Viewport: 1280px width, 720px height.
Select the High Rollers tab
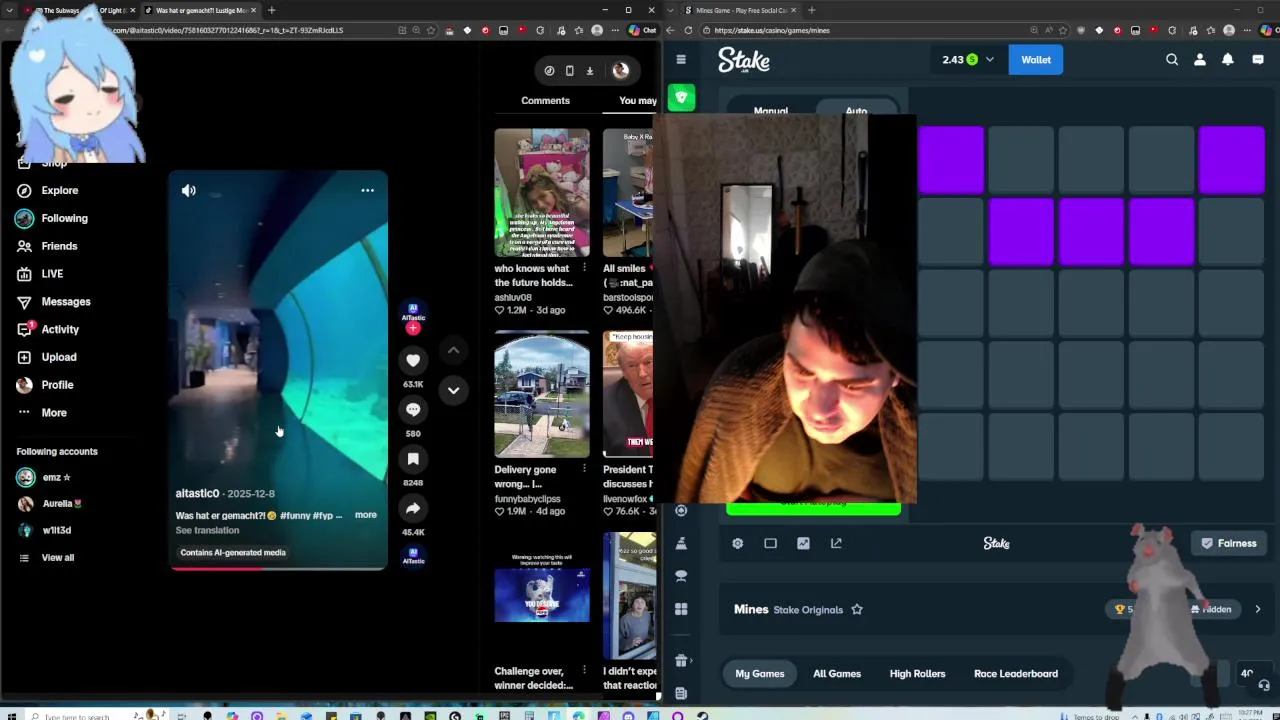[x=917, y=674]
